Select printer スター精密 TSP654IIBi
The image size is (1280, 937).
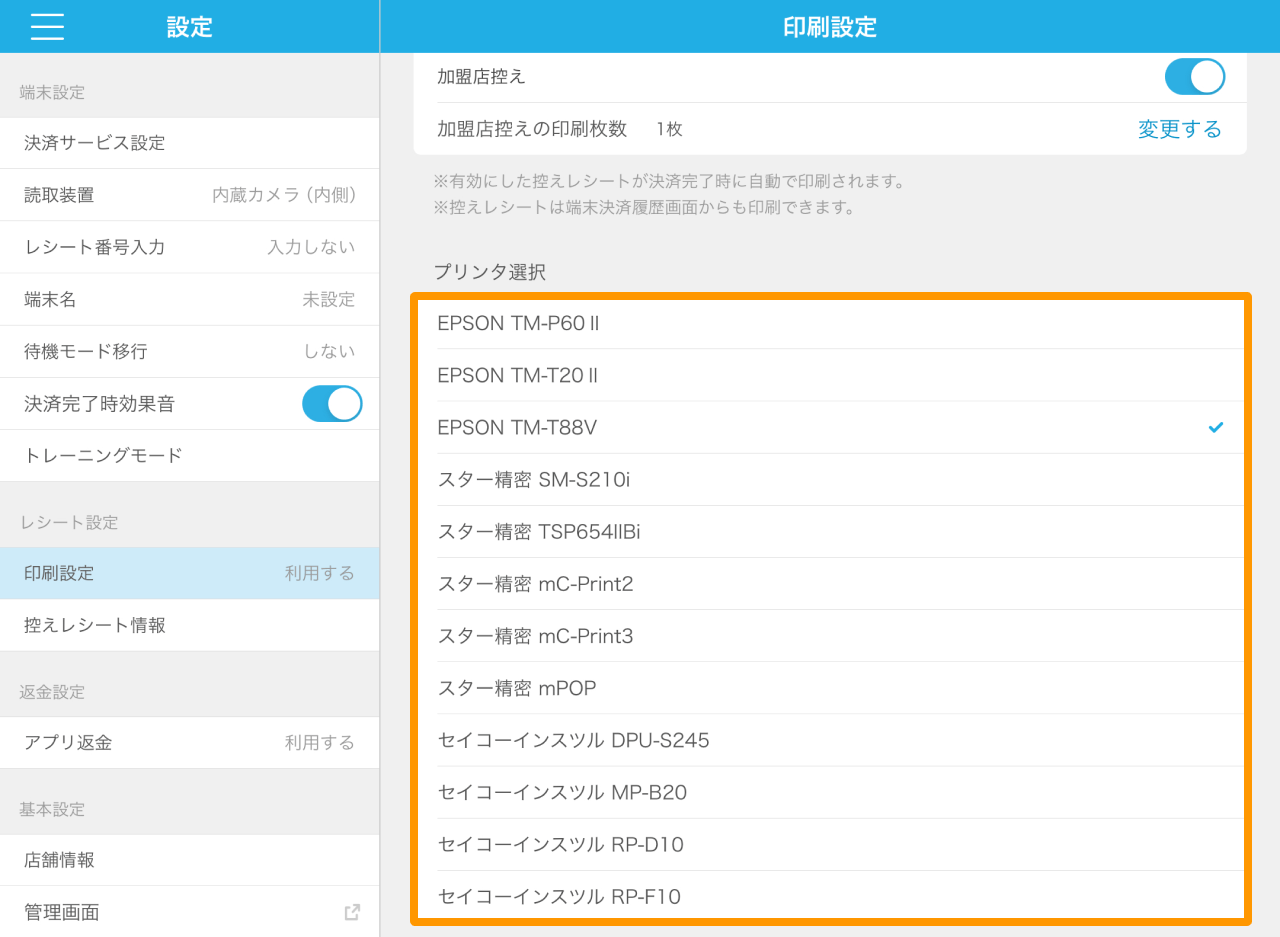coord(830,531)
